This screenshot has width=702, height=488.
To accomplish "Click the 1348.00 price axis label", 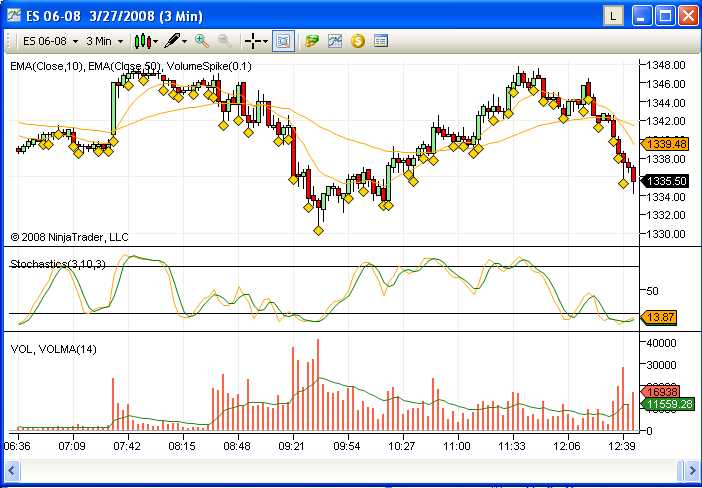I will 666,65.
